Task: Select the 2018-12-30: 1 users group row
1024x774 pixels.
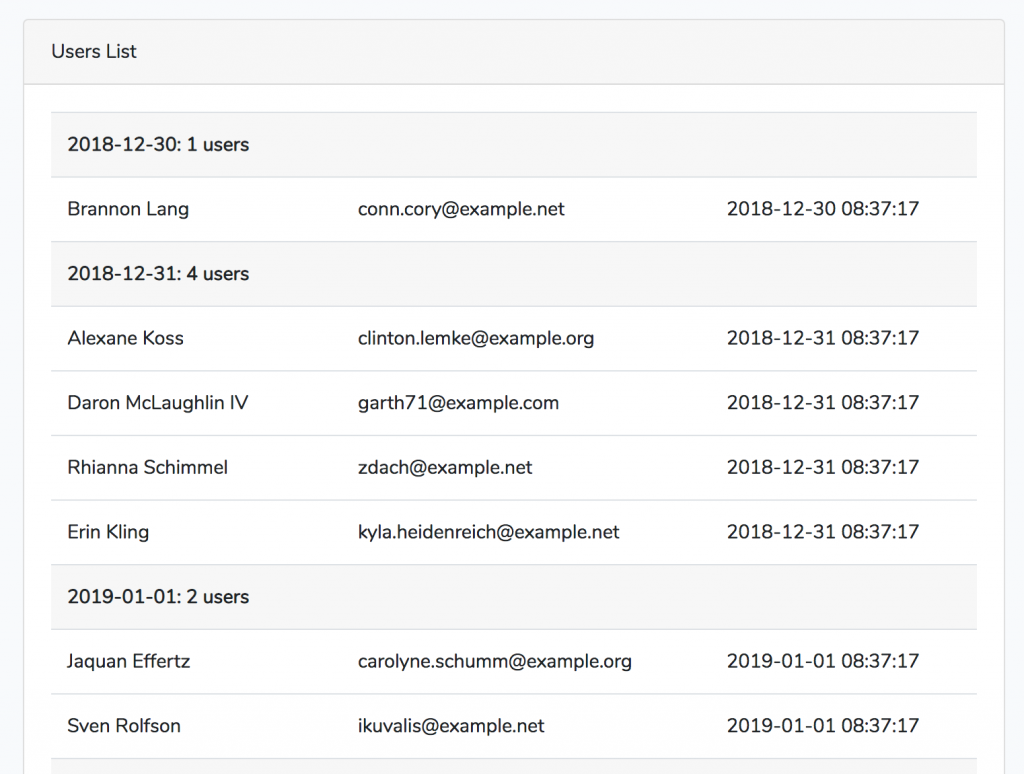Action: tap(158, 145)
